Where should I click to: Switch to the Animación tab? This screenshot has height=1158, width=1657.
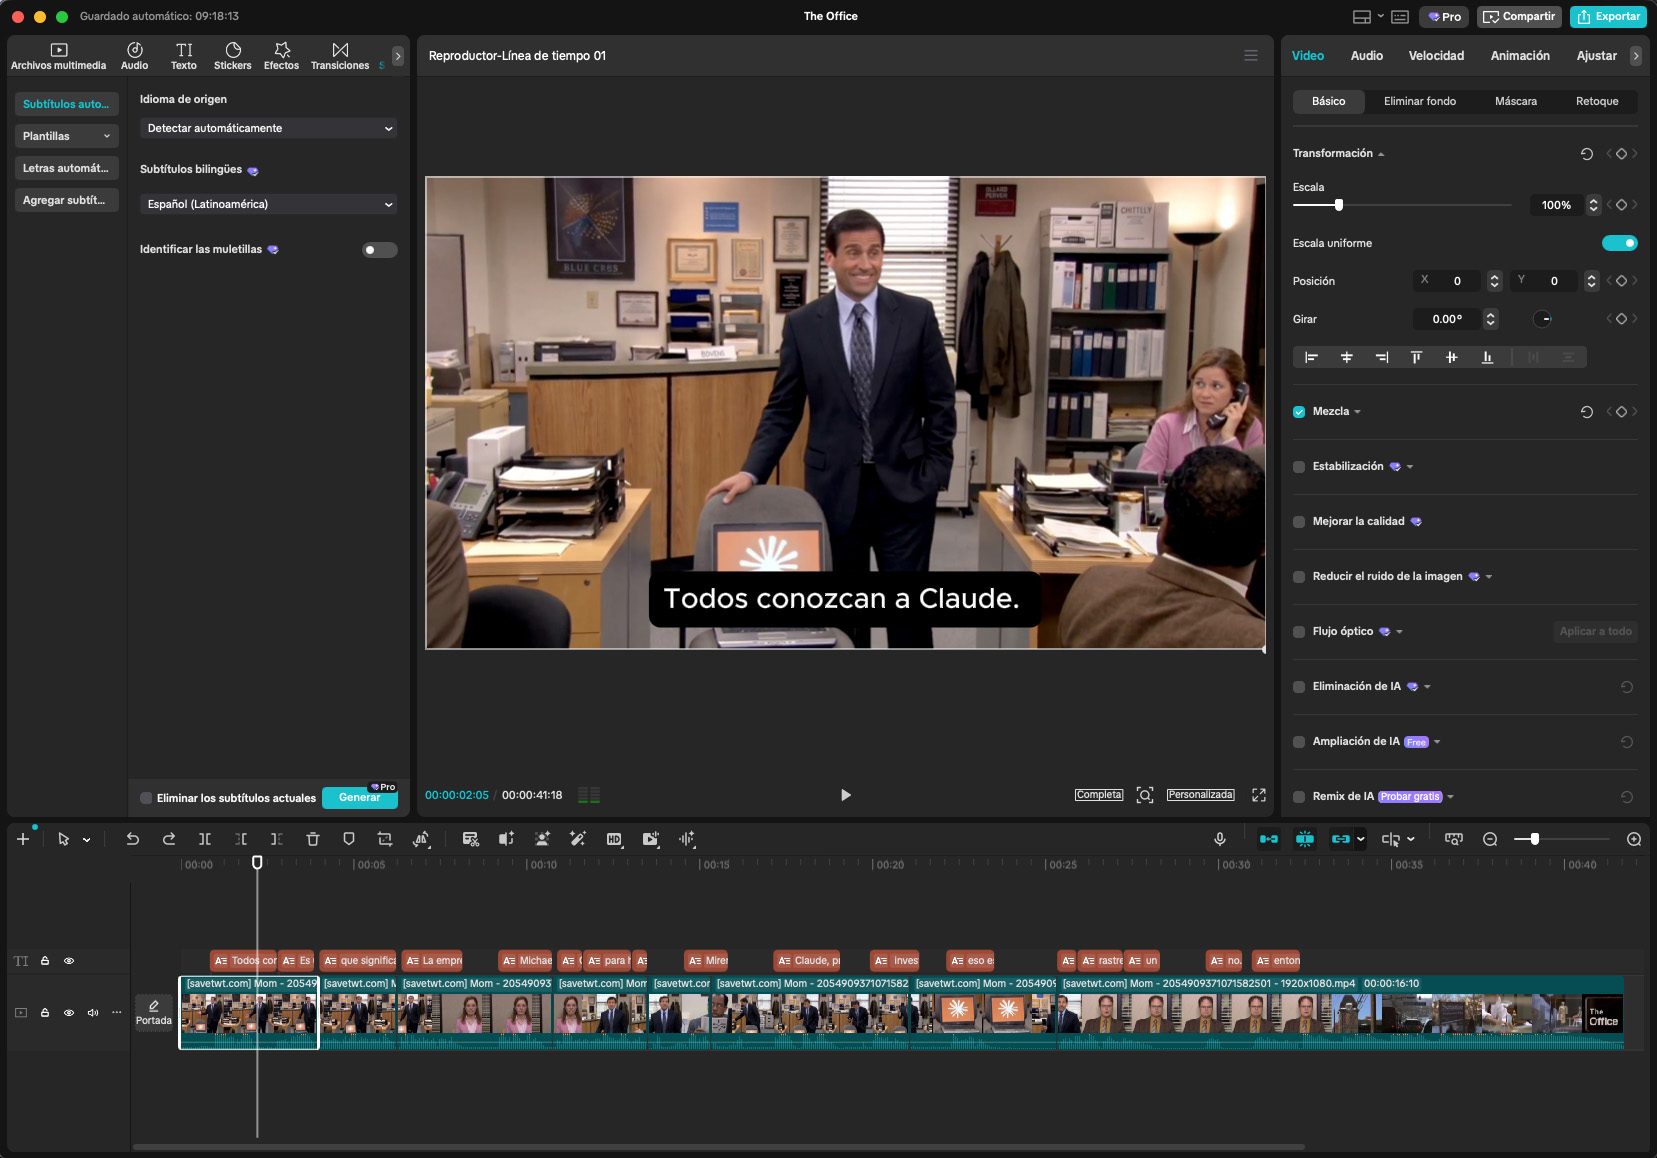click(x=1520, y=56)
